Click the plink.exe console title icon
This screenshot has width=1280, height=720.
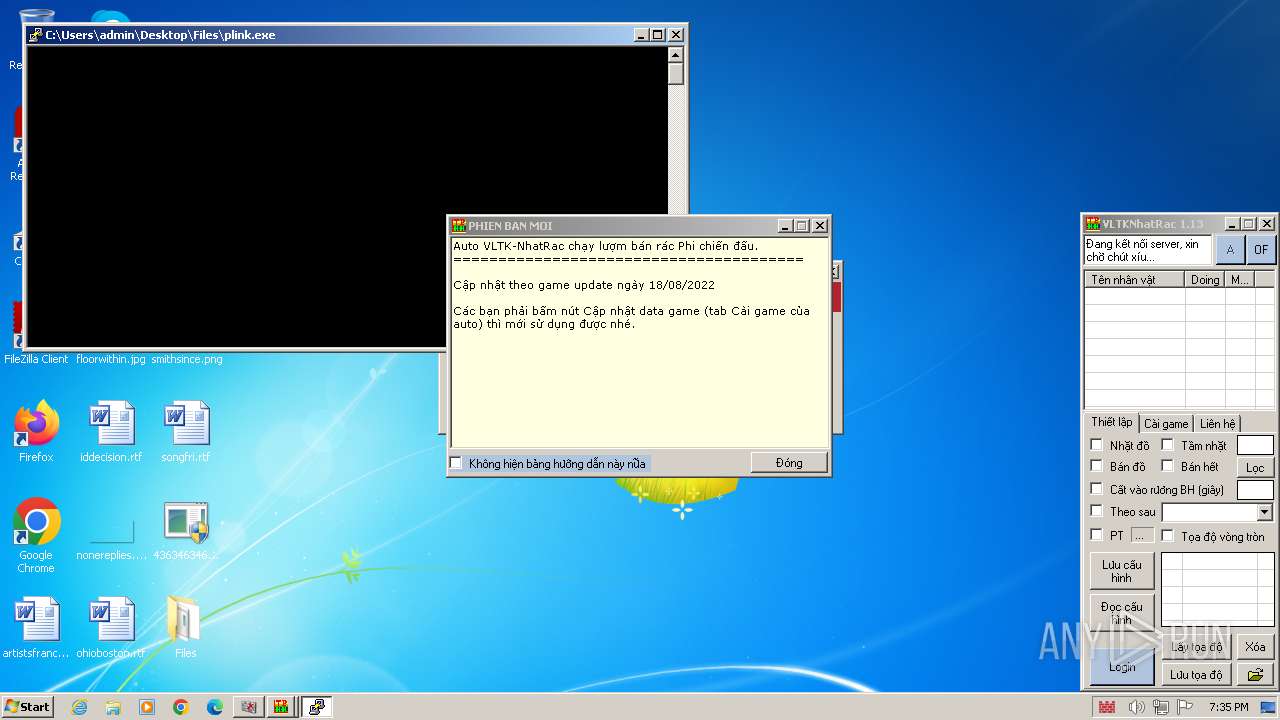pyautogui.click(x=35, y=35)
